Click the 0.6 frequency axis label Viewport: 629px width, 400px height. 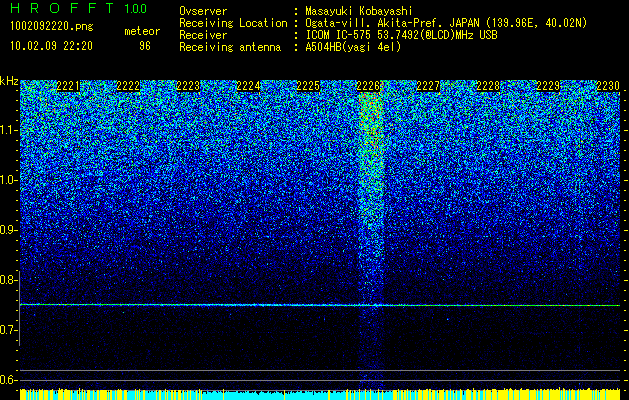pos(7,380)
